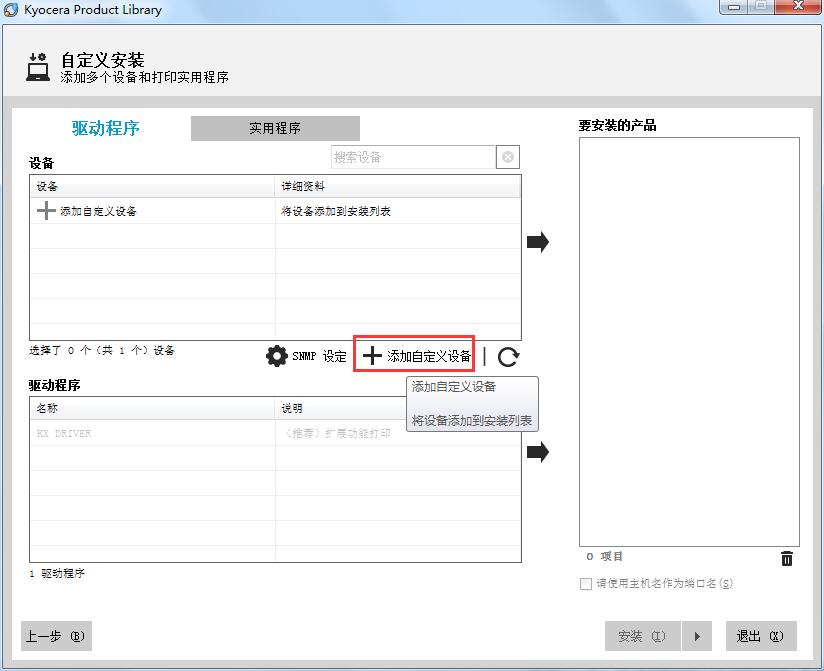Image resolution: width=824 pixels, height=671 pixels.
Task: Click the arrow to add the selected driver
Action: tap(538, 452)
